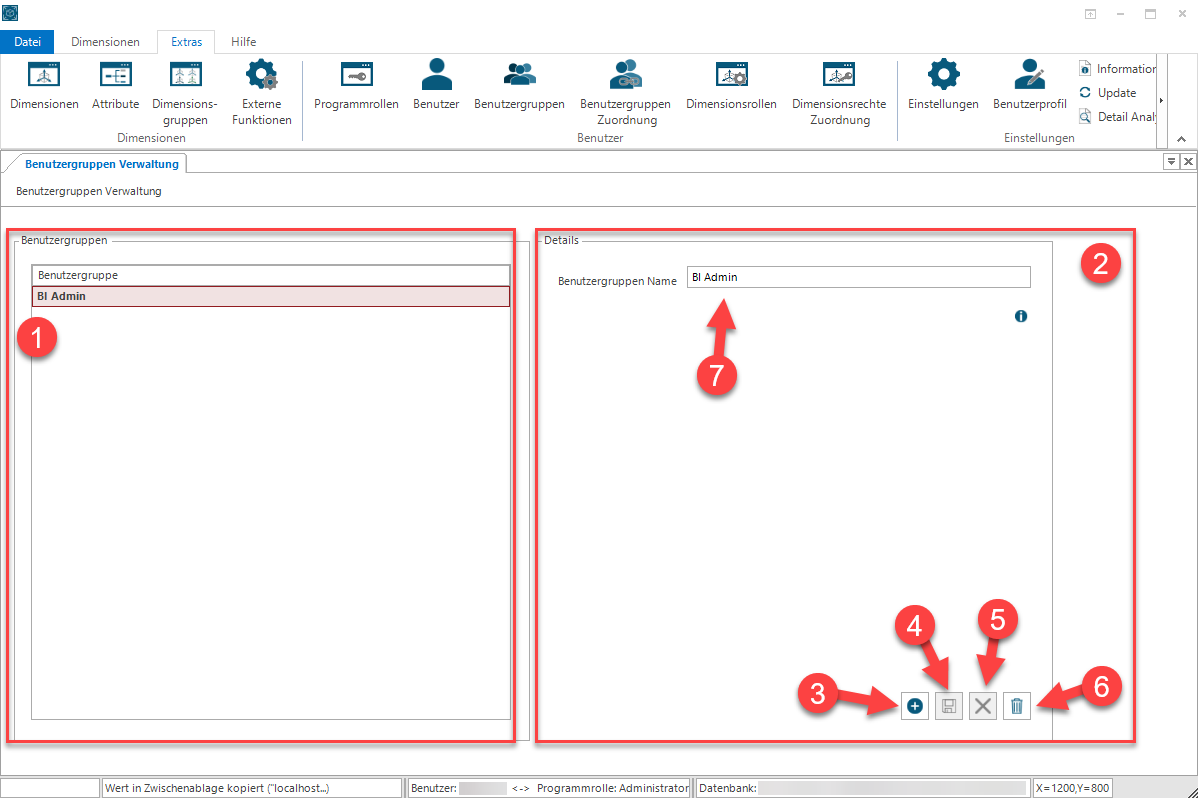Click the blue info icon in Details
The image size is (1198, 798).
click(x=1021, y=316)
